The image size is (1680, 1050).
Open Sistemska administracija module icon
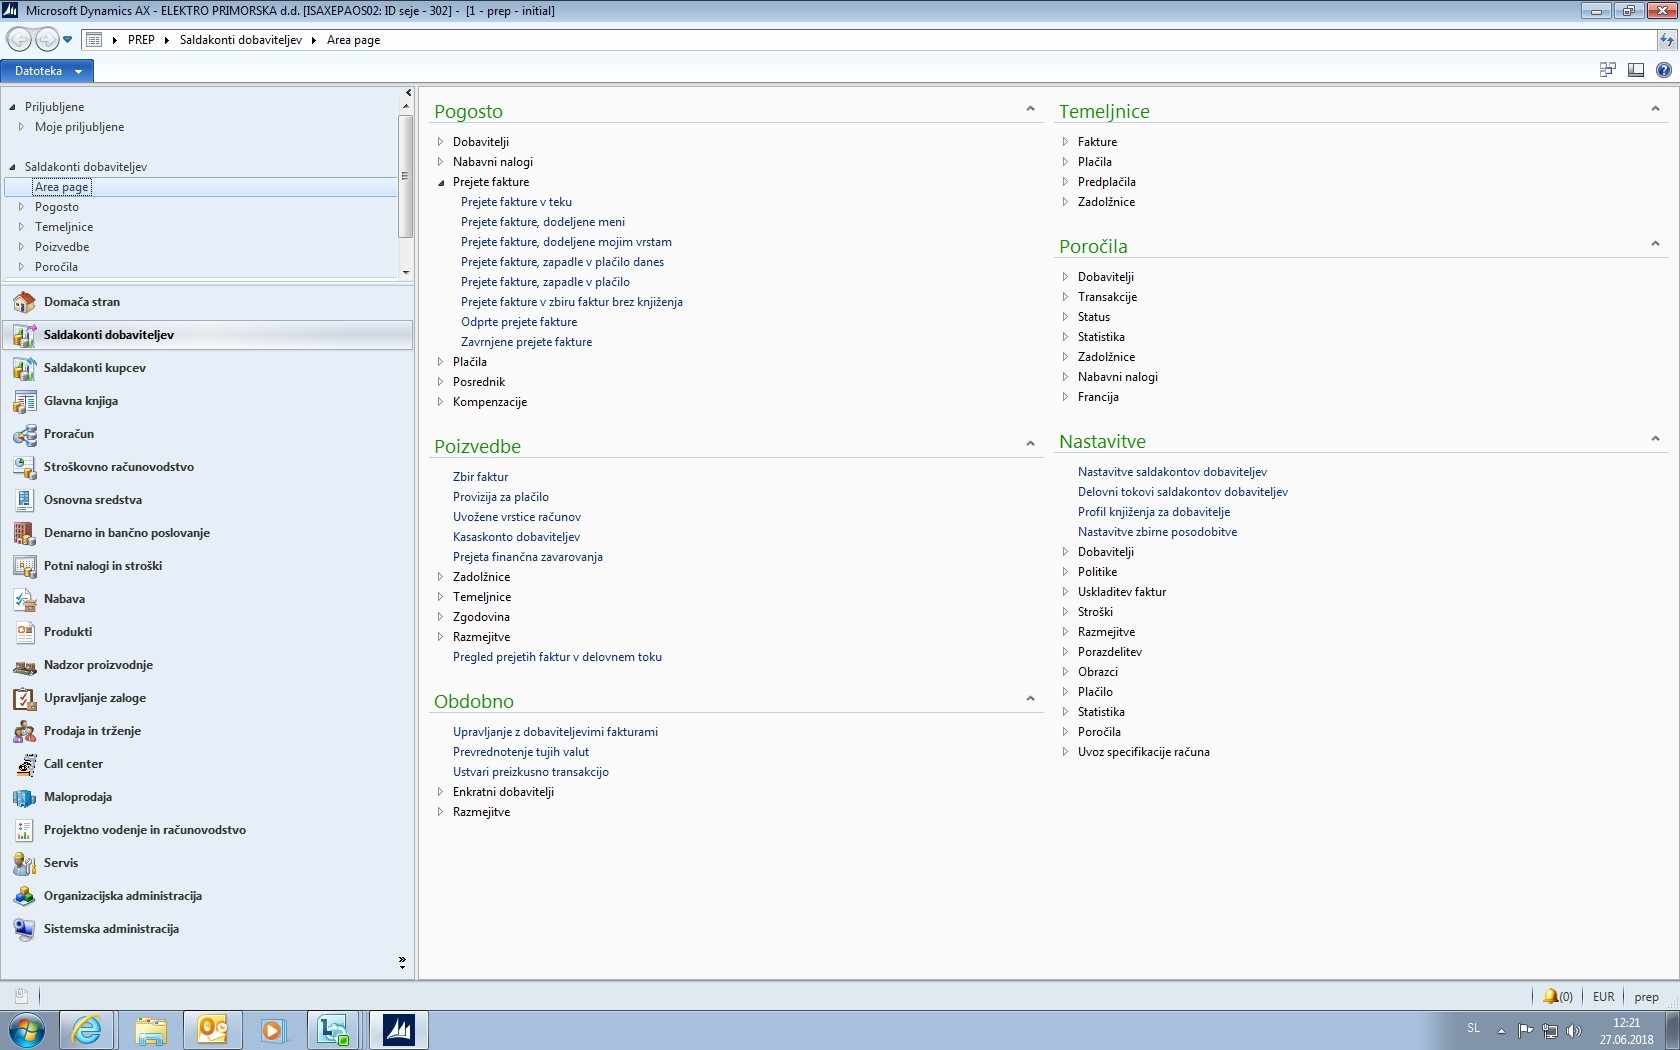coord(24,929)
